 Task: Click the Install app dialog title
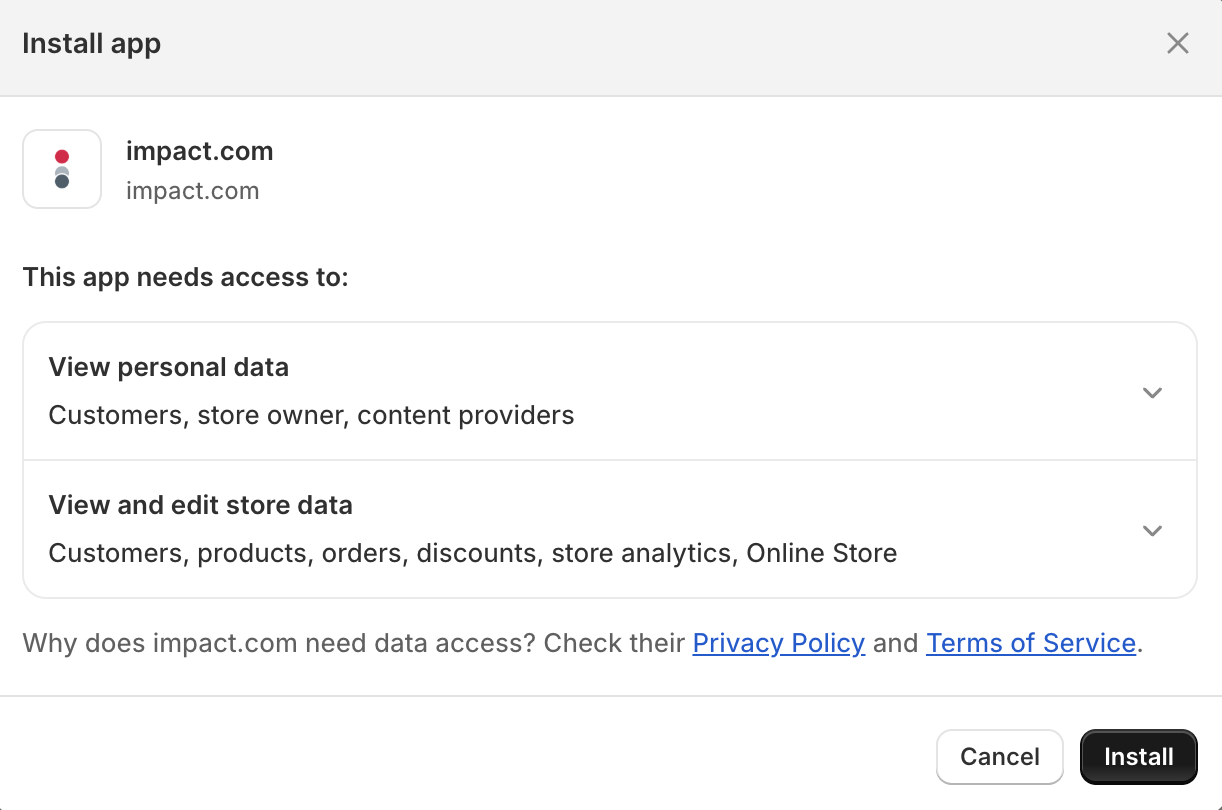click(91, 44)
